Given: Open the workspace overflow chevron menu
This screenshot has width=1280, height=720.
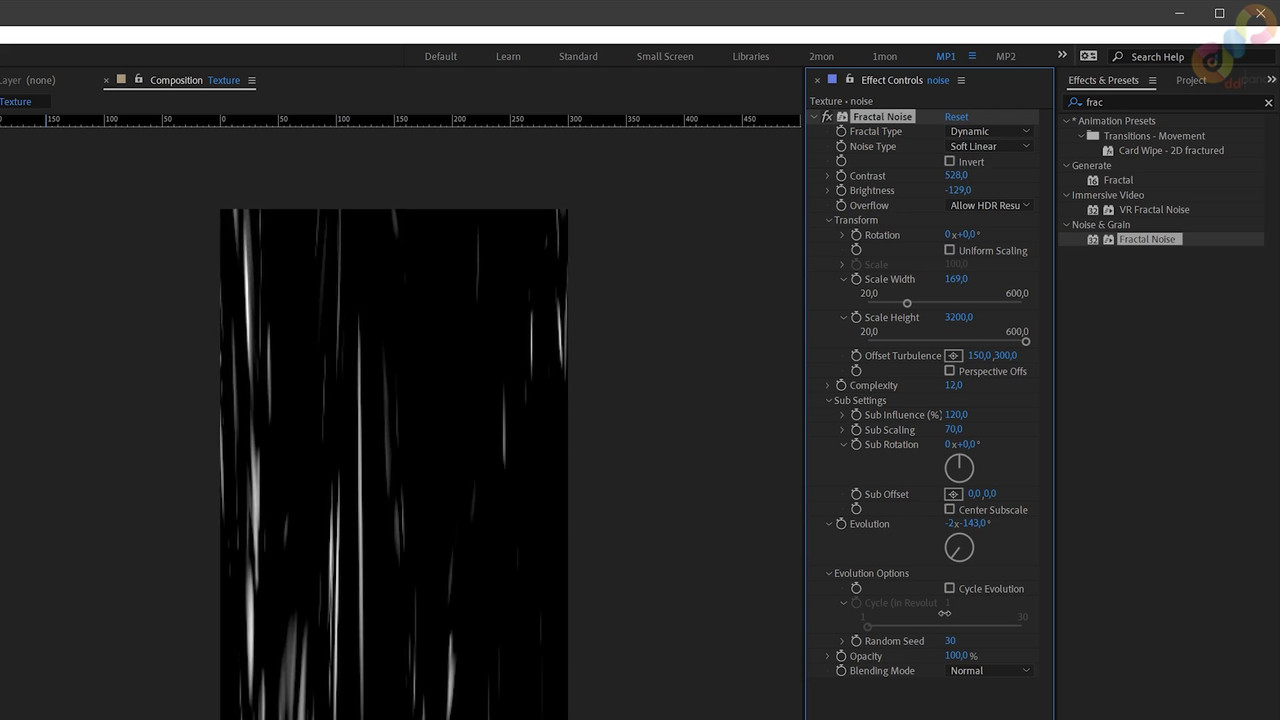Looking at the screenshot, I should coord(1062,56).
